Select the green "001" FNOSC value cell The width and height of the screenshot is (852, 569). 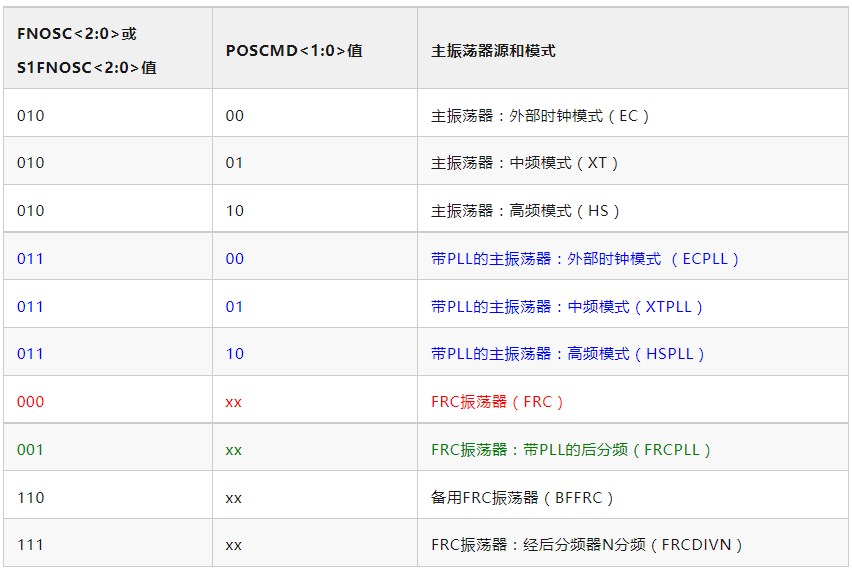[108, 447]
